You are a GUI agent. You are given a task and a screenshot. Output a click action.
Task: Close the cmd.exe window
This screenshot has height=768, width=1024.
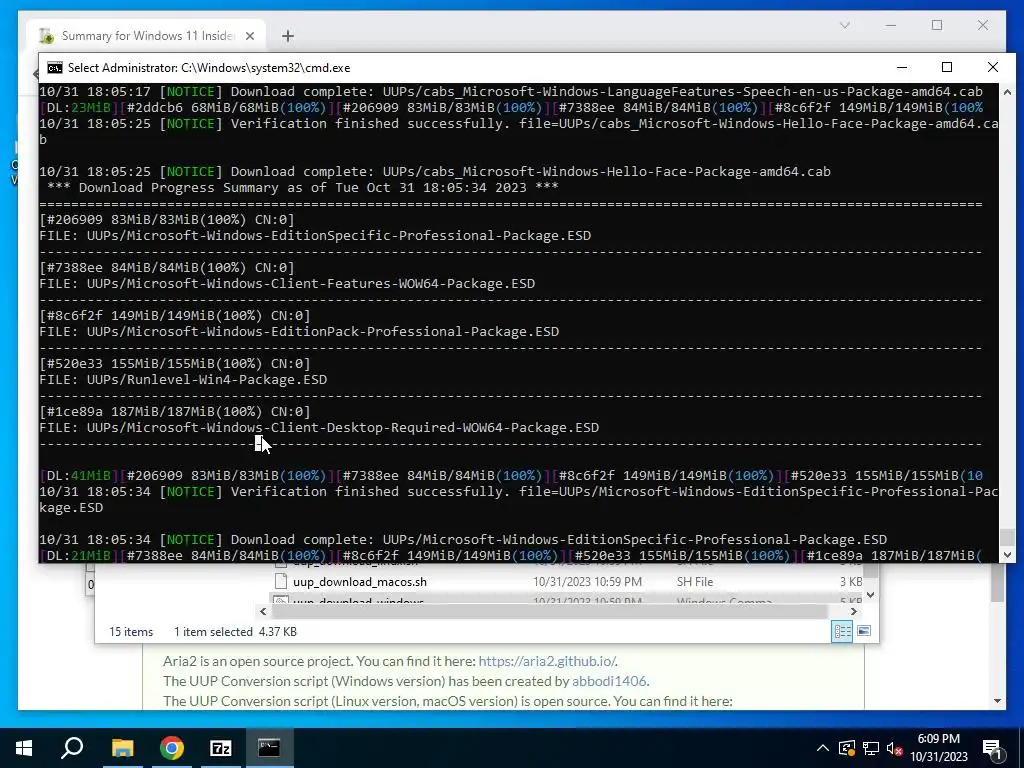click(993, 67)
